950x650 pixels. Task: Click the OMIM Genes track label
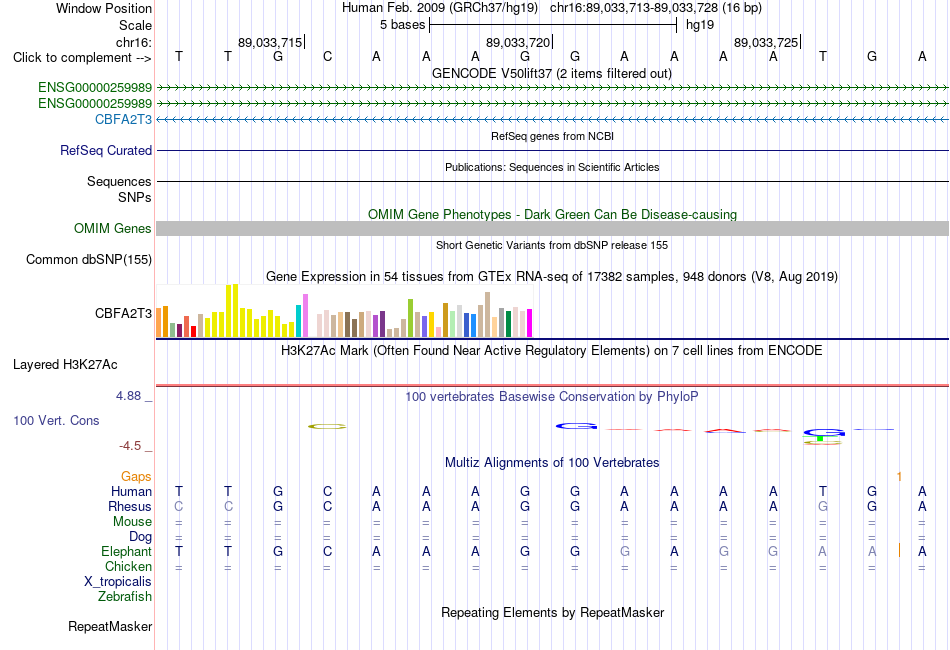pos(112,228)
